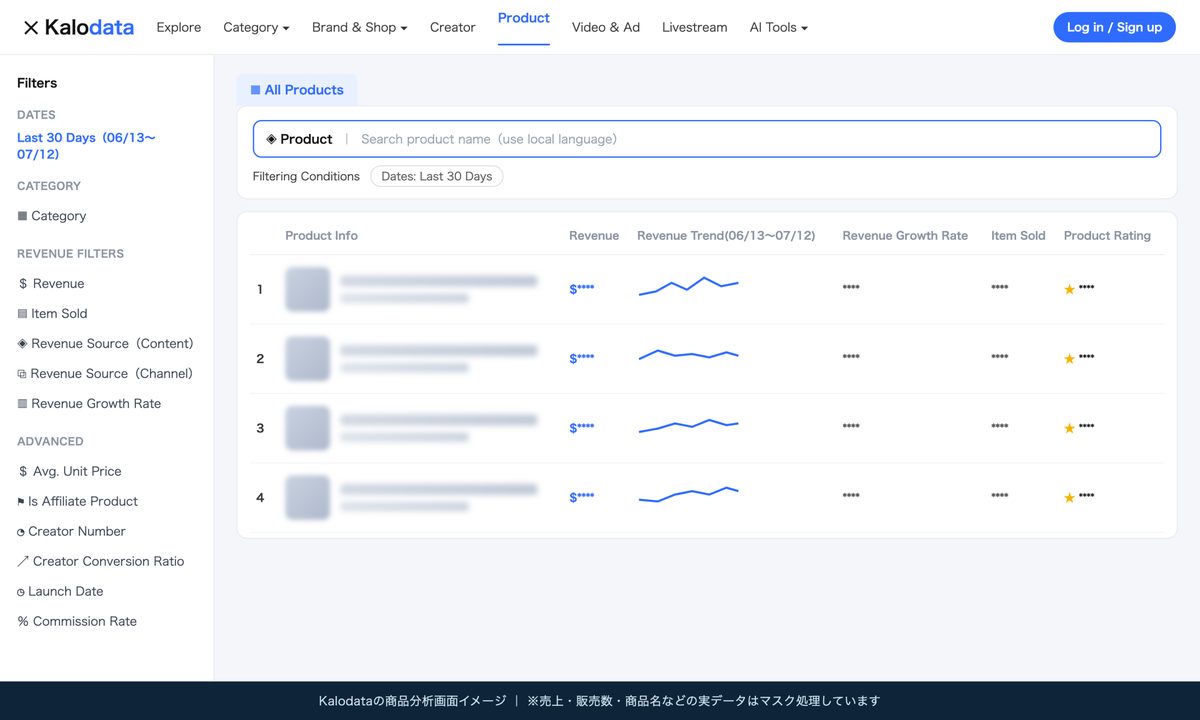The image size is (1200, 720).
Task: Click the dollar icon beside Revenue filter
Action: pyautogui.click(x=23, y=284)
